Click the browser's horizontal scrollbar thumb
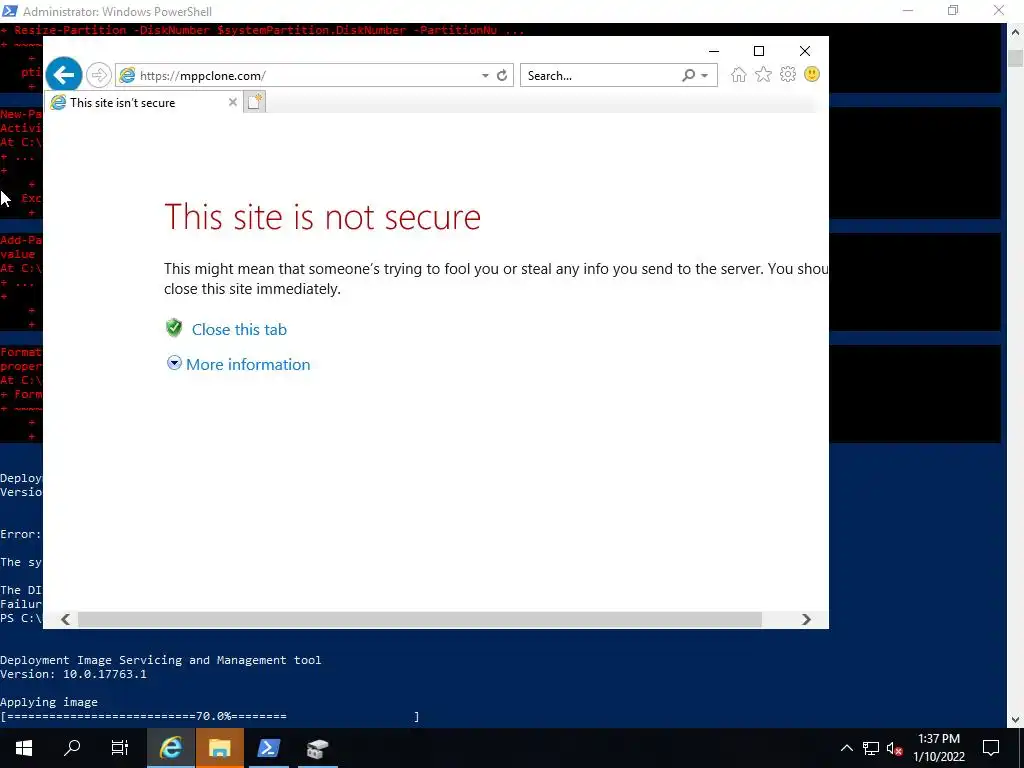Viewport: 1024px width, 768px height. pos(419,619)
